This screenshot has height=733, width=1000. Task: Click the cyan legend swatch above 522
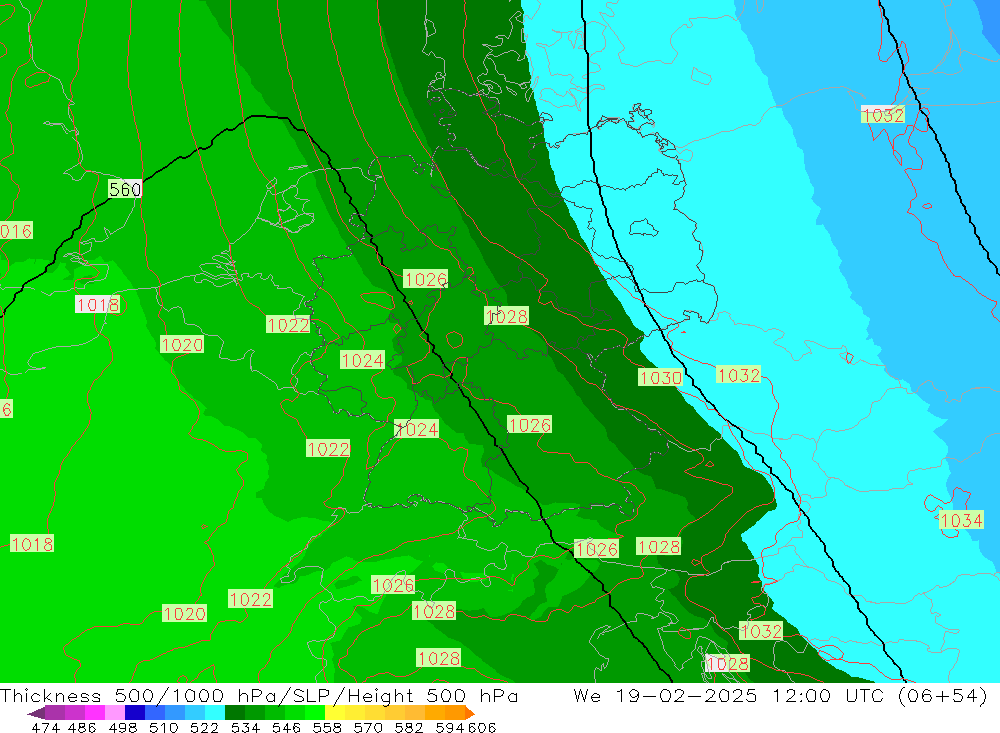pos(215,713)
